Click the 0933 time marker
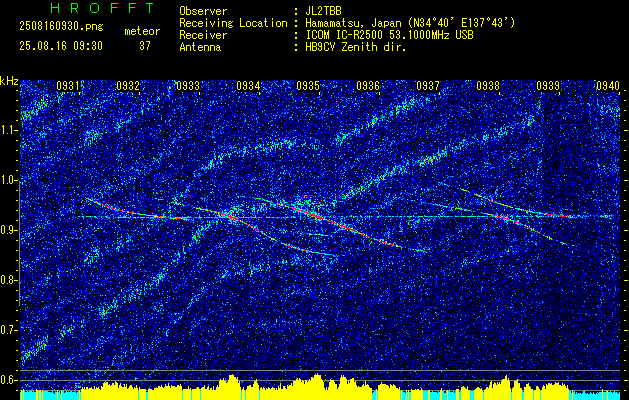Screen dimensions: 629x400 coord(188,85)
